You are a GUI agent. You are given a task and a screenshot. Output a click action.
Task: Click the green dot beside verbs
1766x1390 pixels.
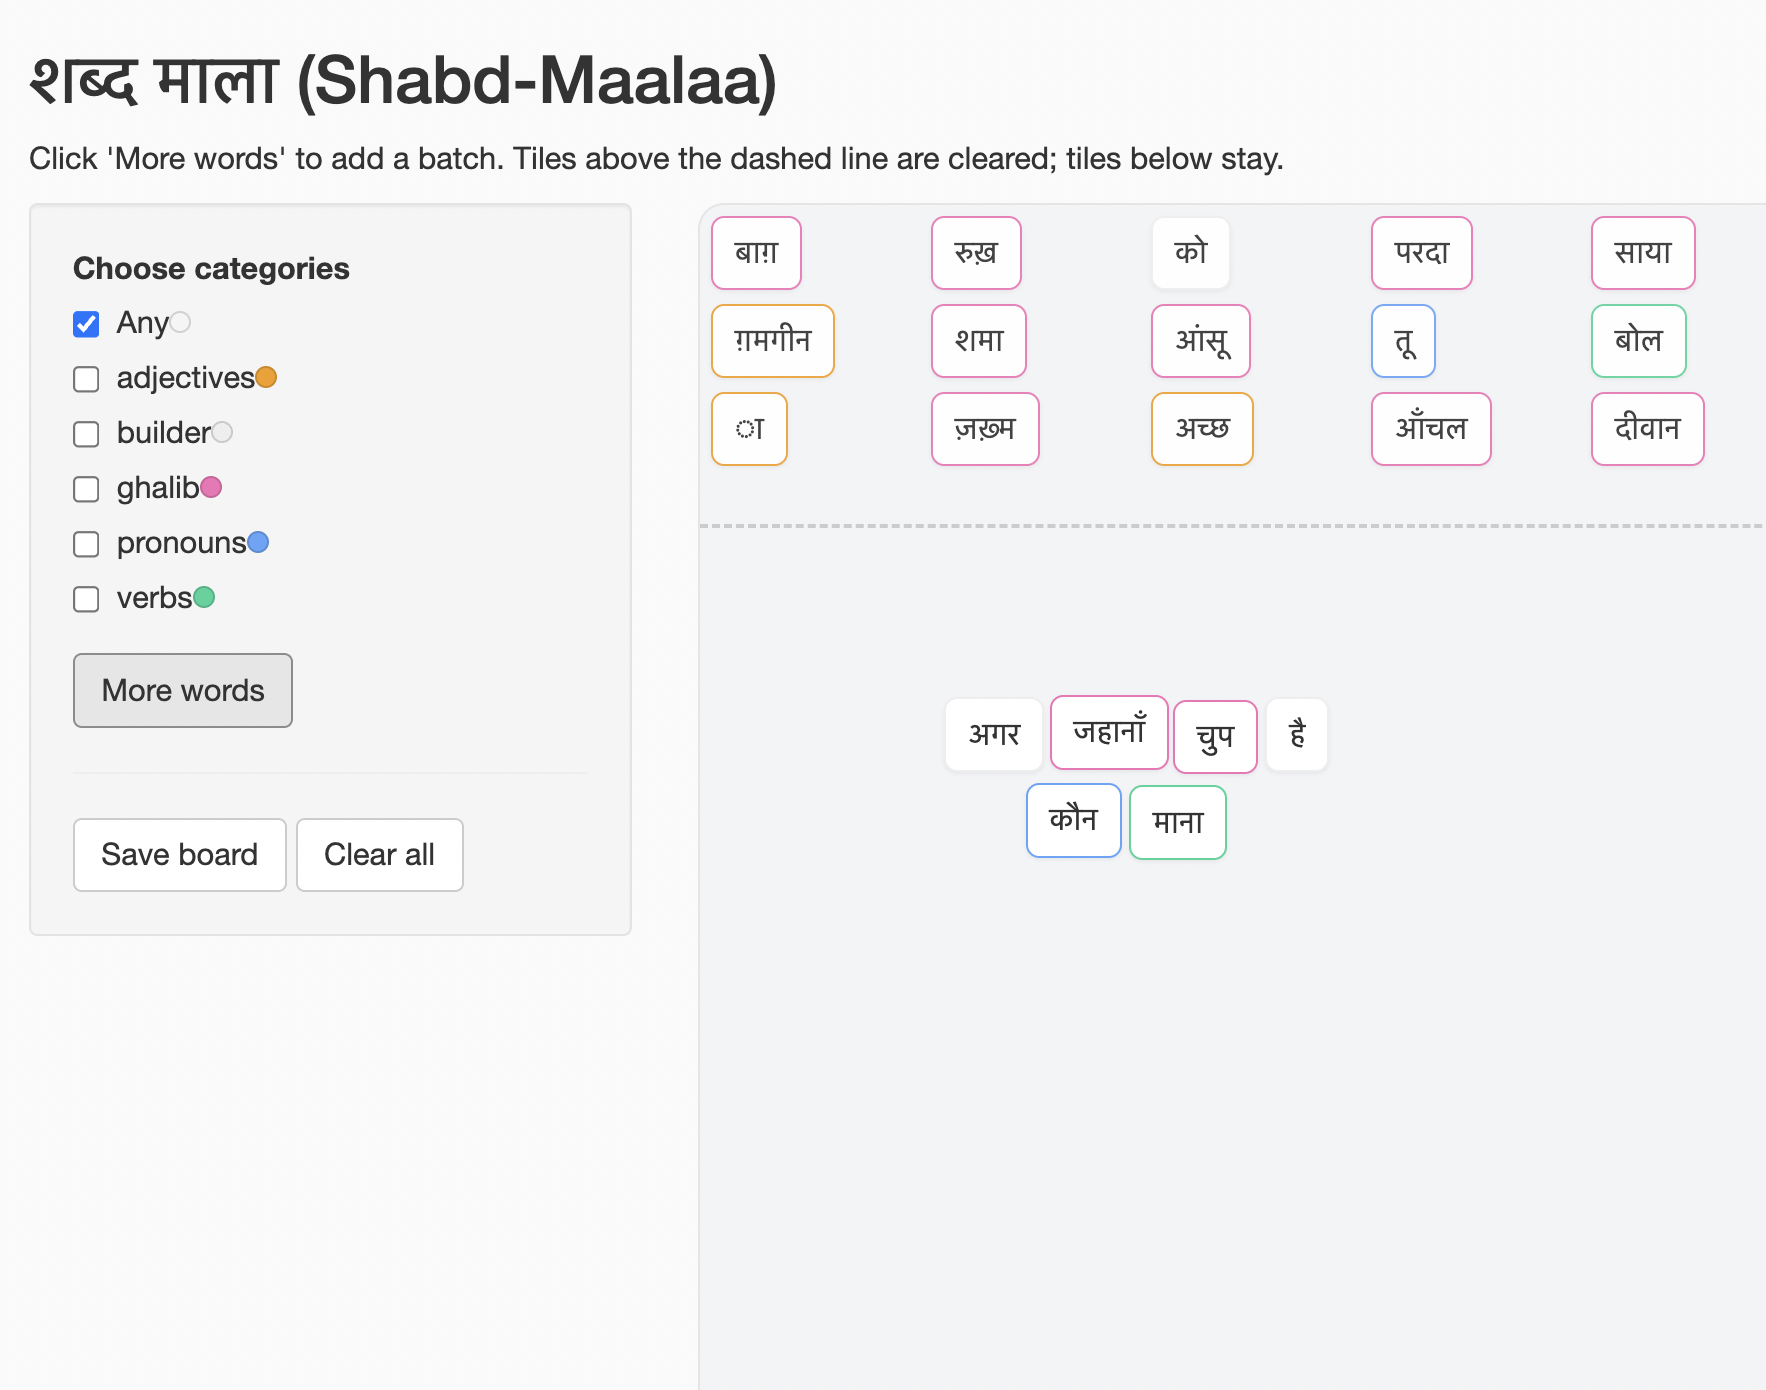point(205,596)
